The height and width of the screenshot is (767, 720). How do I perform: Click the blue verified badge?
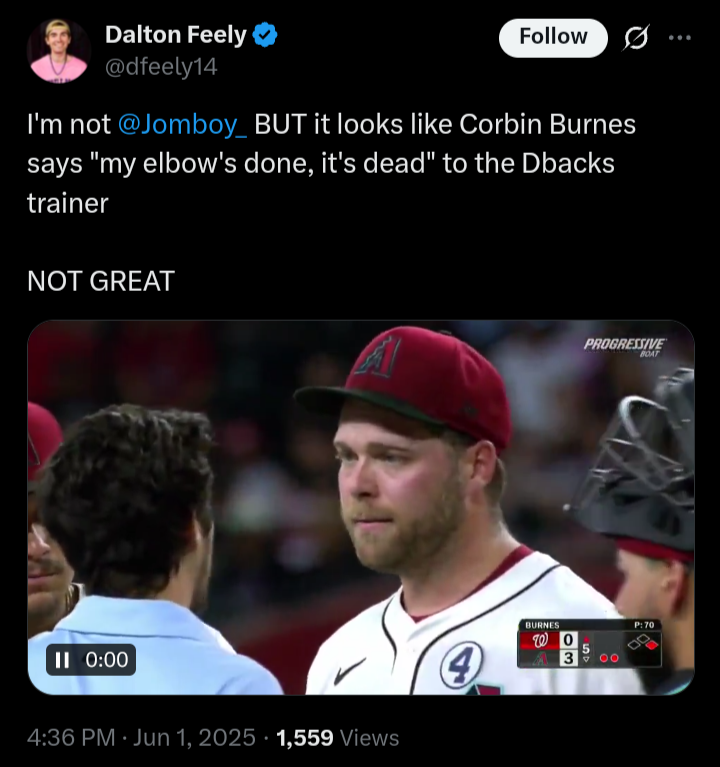[265, 35]
